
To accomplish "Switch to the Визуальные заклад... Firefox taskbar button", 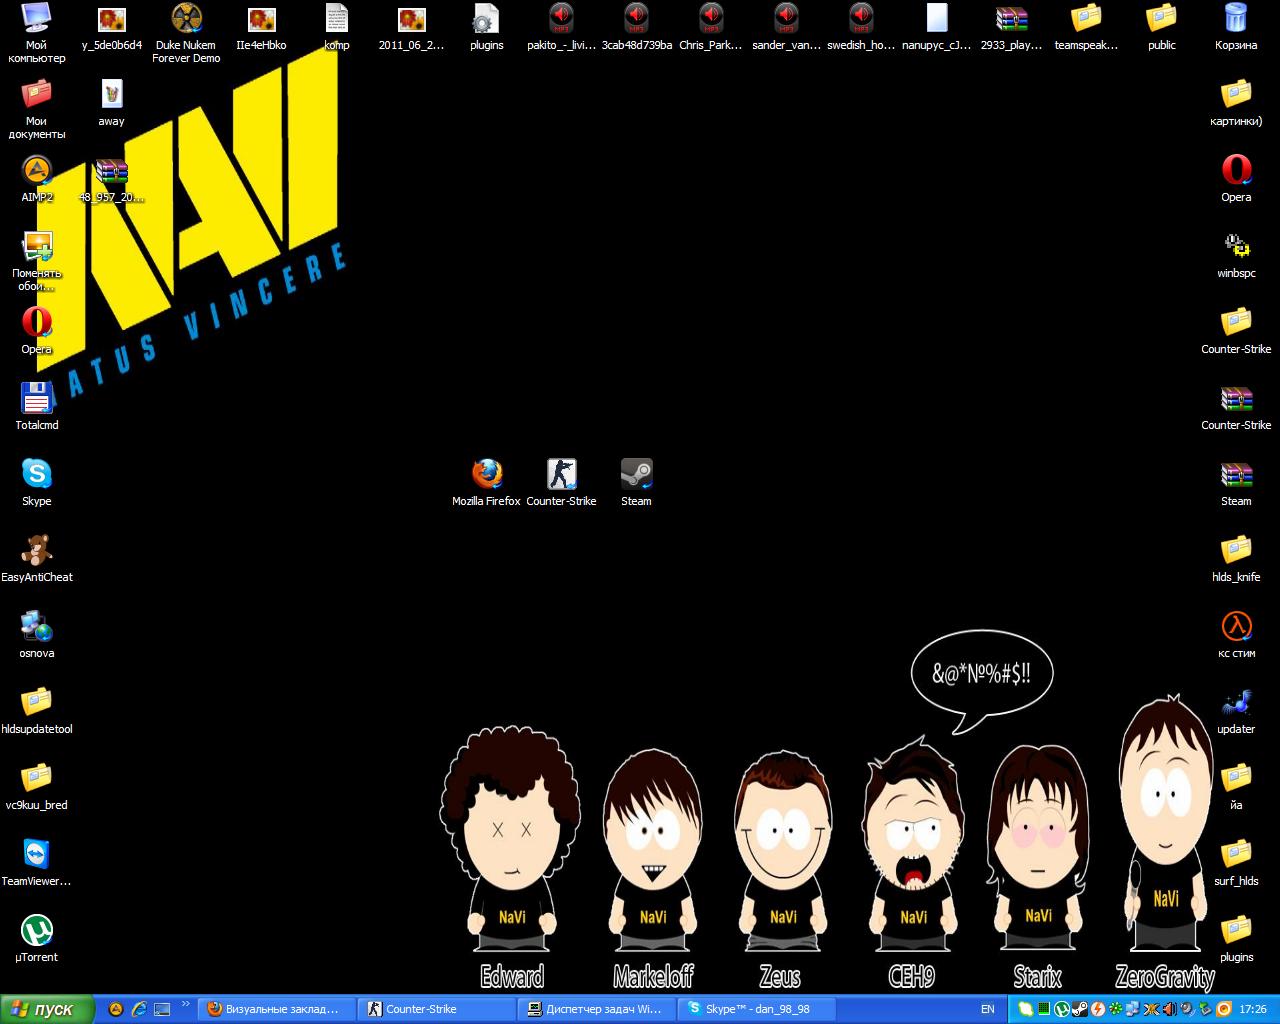I will [x=278, y=1009].
